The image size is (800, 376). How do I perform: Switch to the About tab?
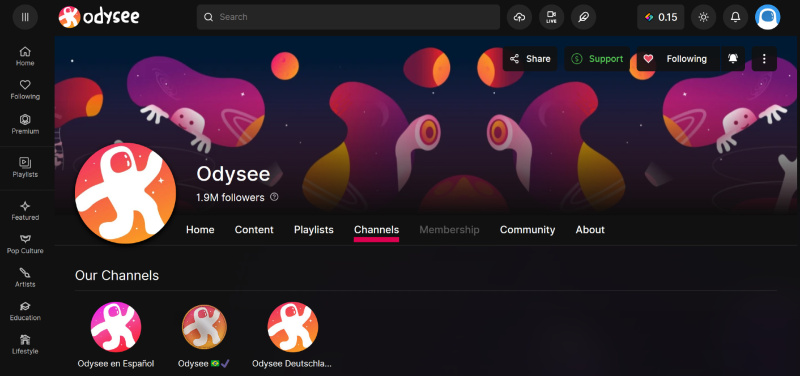tap(590, 230)
